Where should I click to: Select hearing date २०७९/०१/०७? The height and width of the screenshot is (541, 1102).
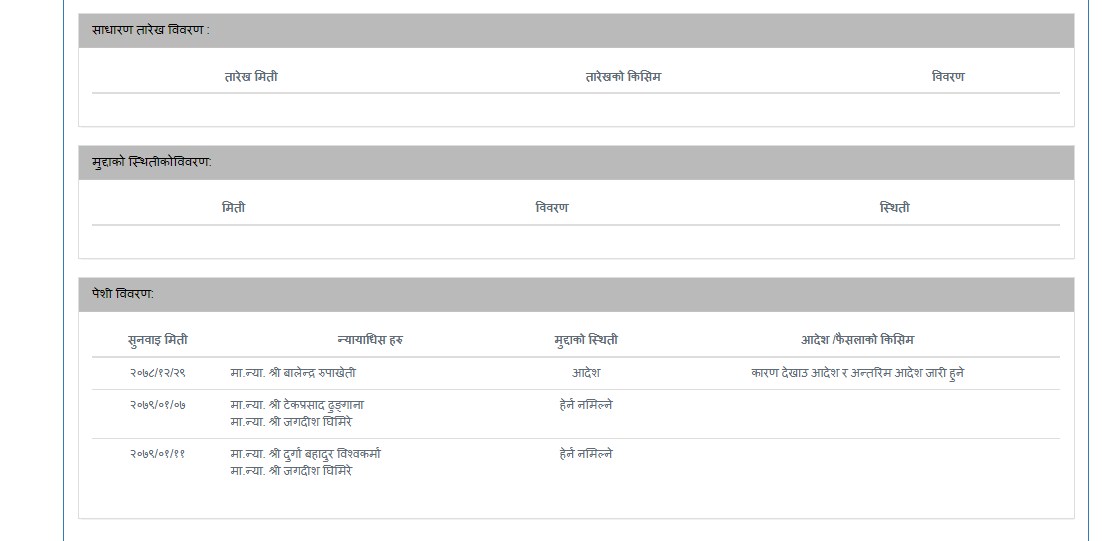click(x=157, y=405)
